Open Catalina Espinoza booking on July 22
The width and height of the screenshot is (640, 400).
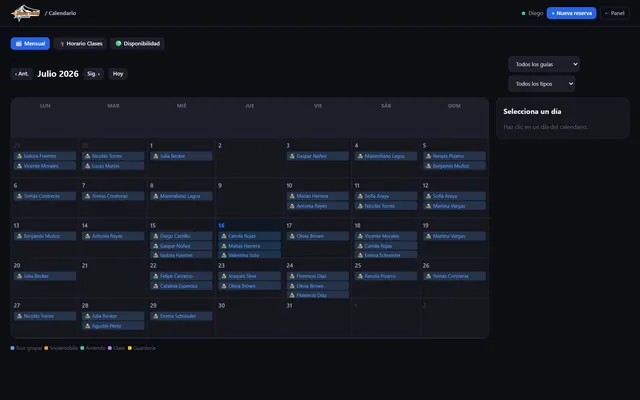pos(181,286)
